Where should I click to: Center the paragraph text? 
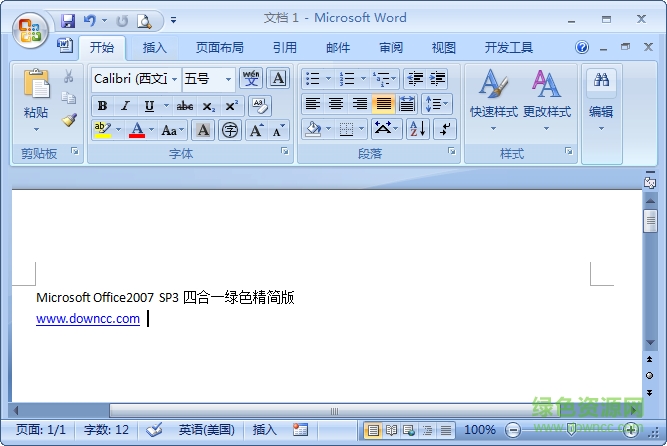pos(336,103)
